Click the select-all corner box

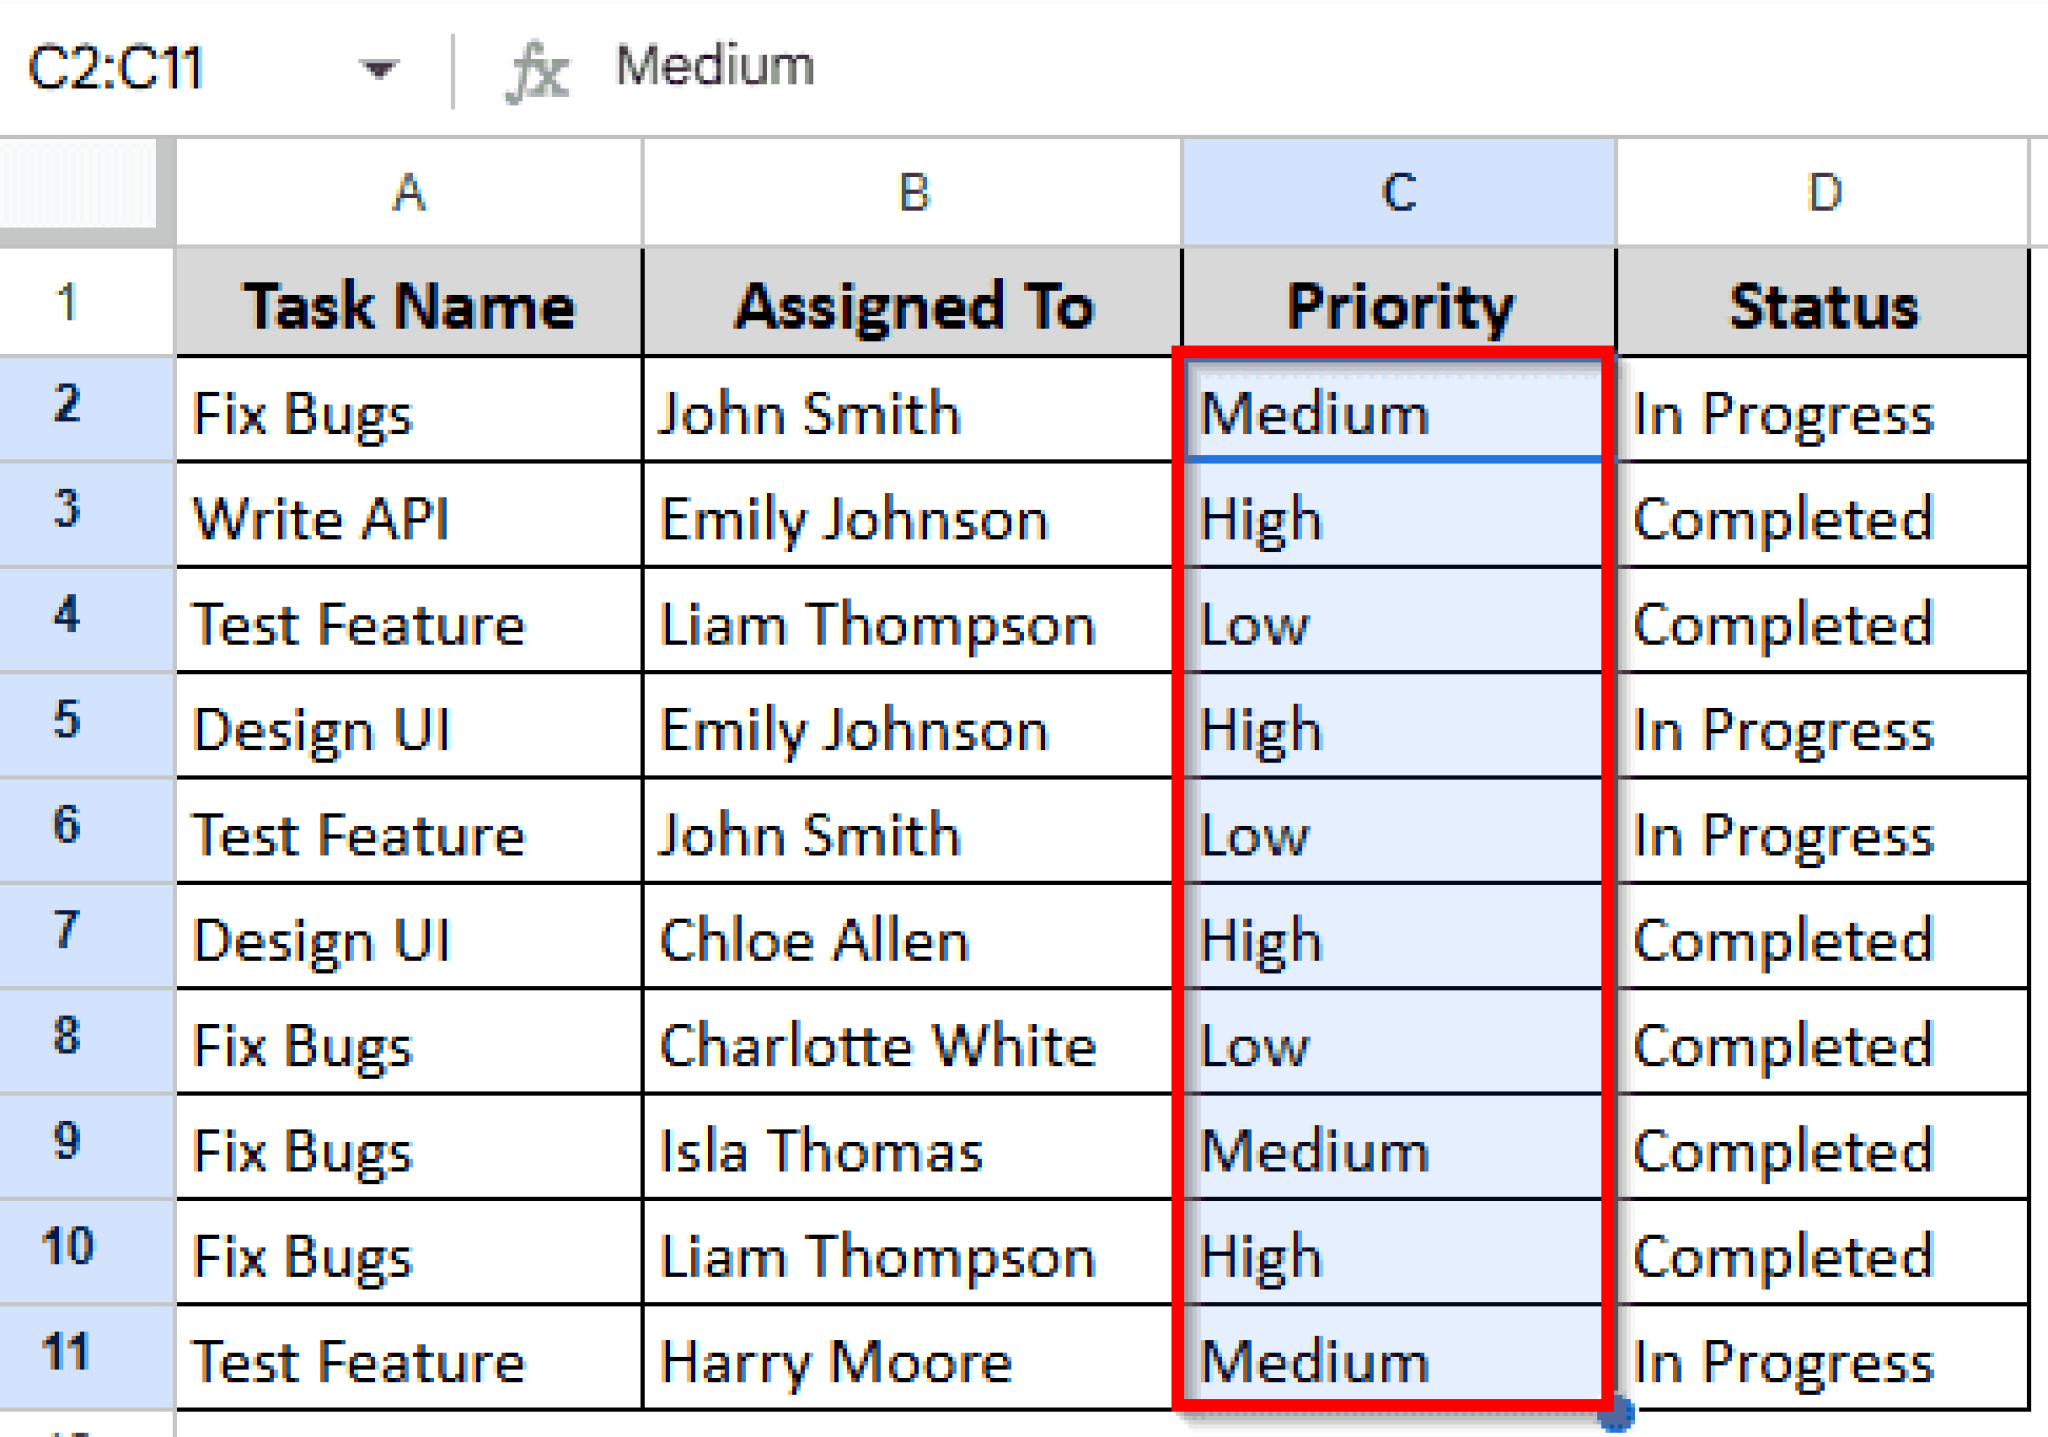point(80,186)
